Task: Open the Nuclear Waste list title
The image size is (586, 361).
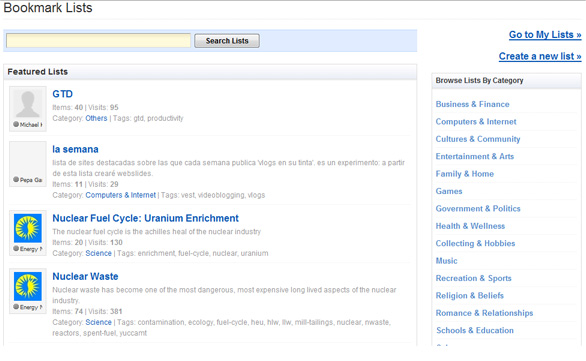Action: click(85, 277)
